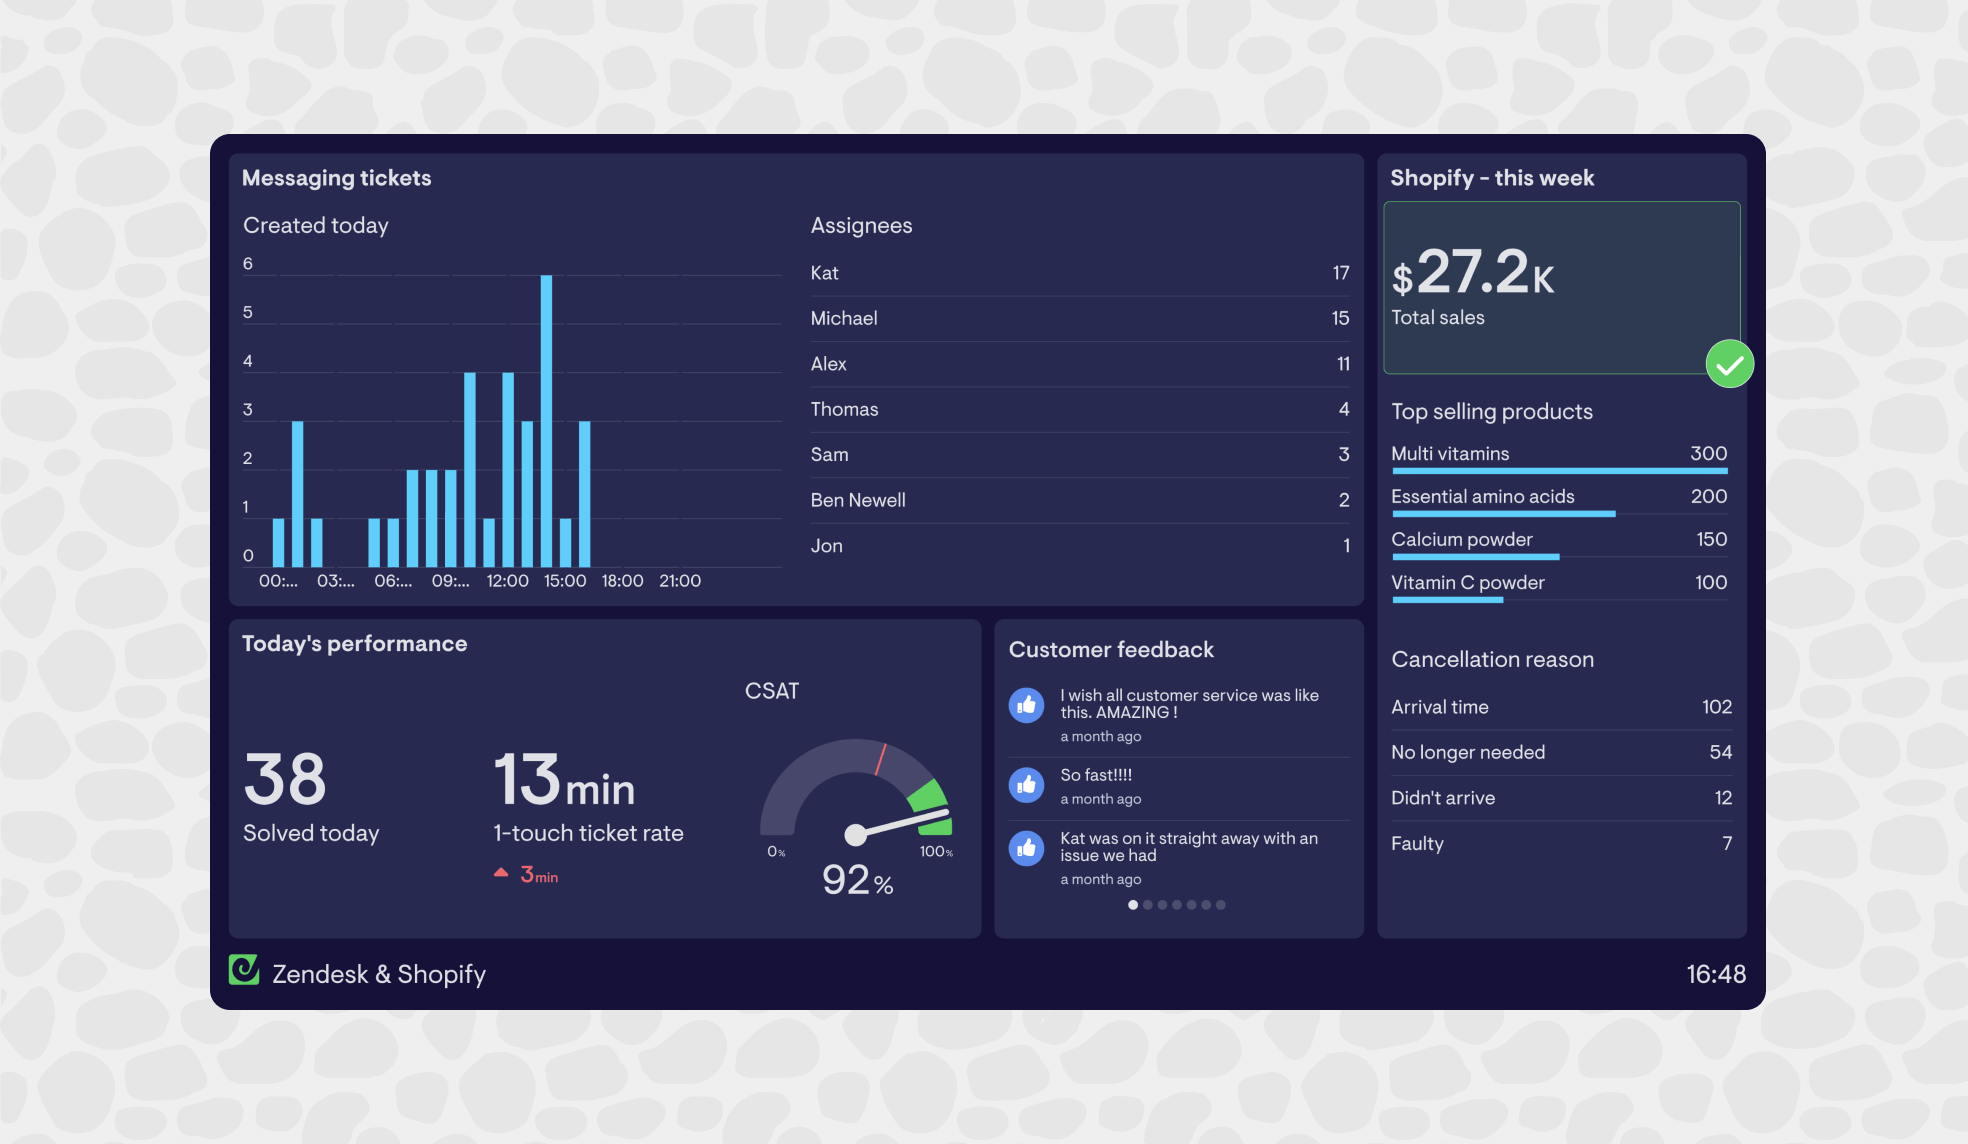Expand Cancellation reason details

[1493, 659]
